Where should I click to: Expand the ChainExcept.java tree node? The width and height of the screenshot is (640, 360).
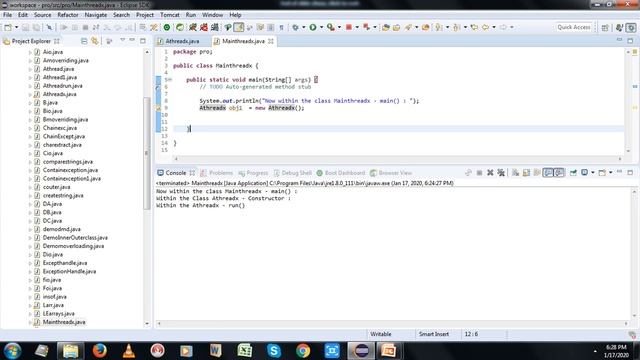pos(30,137)
